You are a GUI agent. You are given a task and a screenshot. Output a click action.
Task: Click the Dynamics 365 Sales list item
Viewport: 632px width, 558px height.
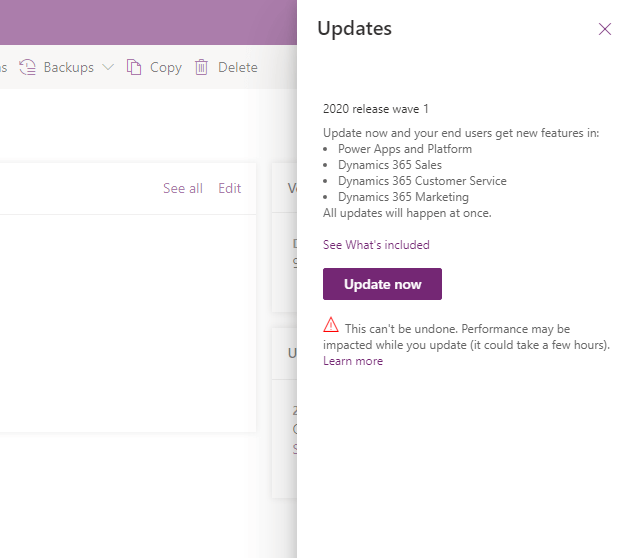pyautogui.click(x=389, y=165)
